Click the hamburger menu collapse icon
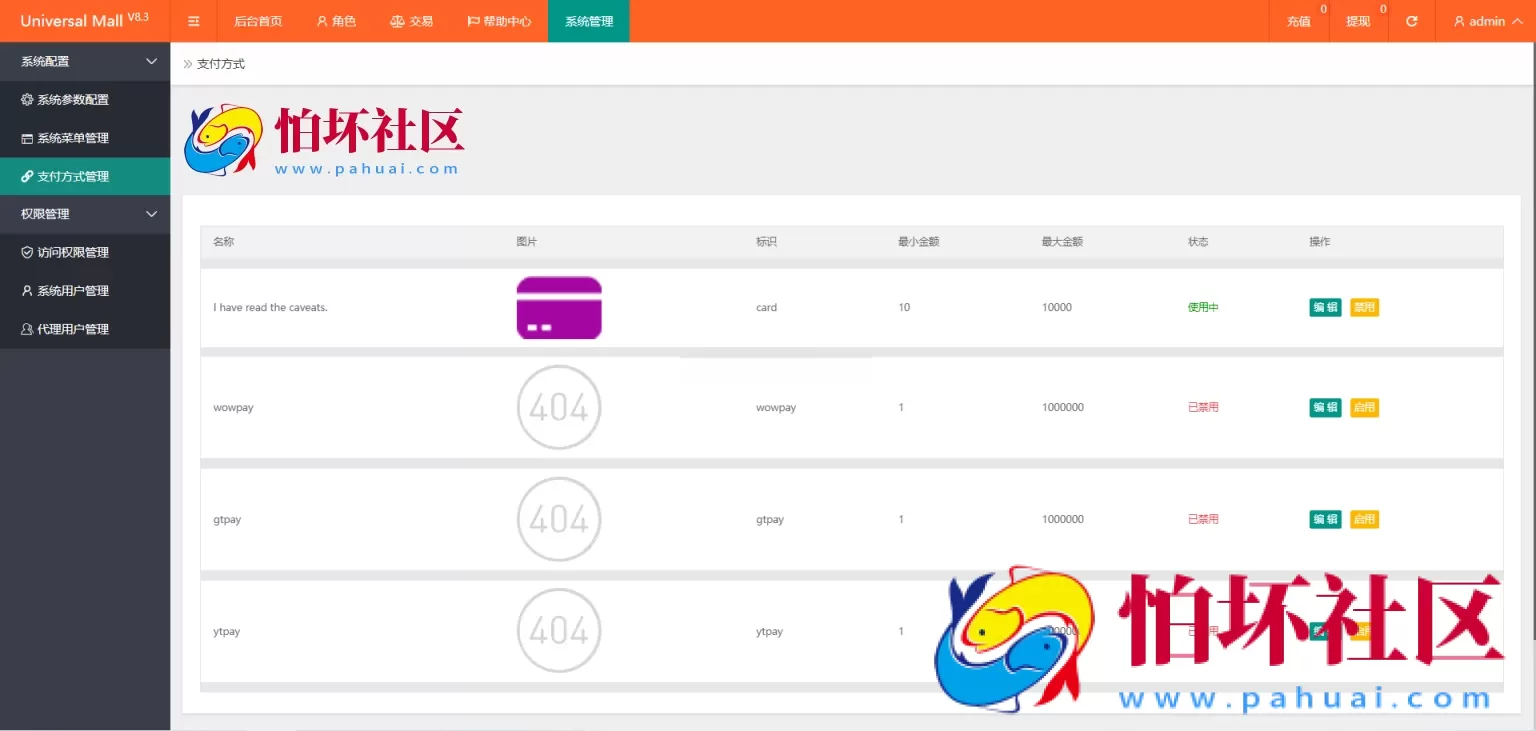 194,21
